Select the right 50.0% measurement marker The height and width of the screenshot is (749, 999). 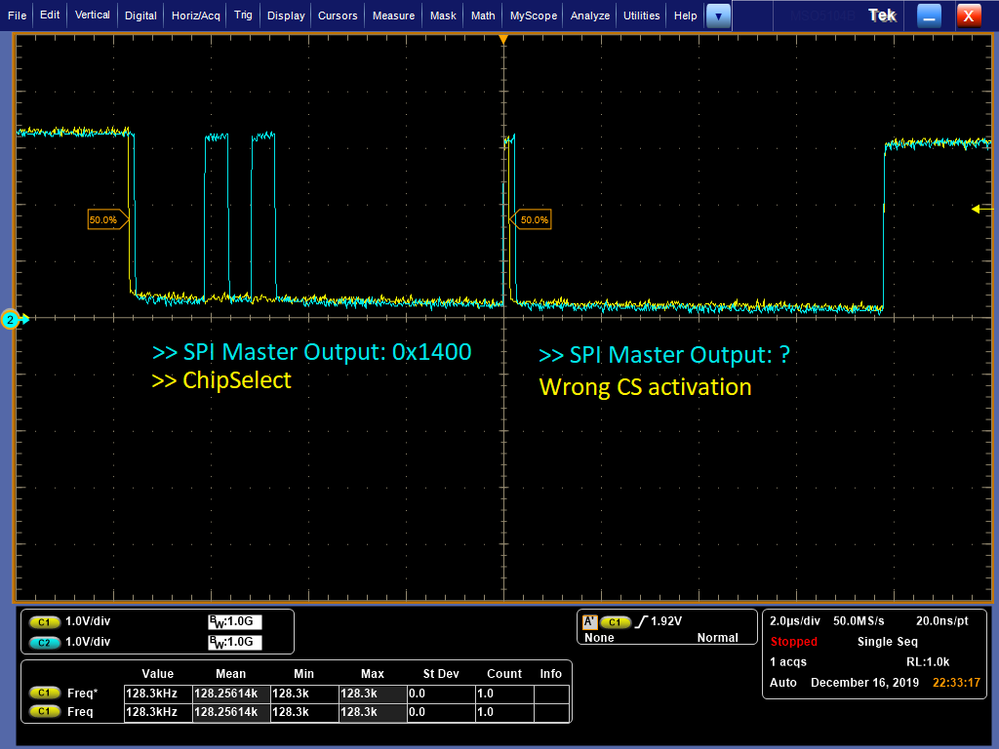click(531, 220)
